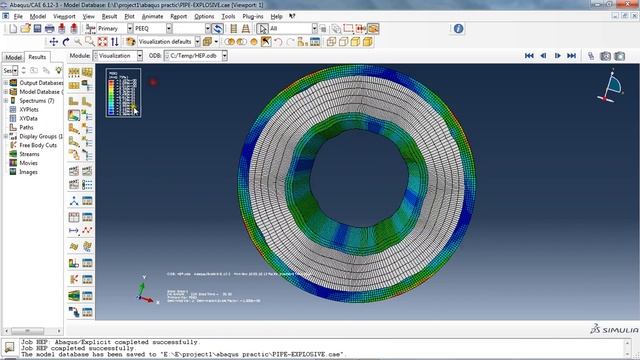Open the Result menu

click(109, 16)
